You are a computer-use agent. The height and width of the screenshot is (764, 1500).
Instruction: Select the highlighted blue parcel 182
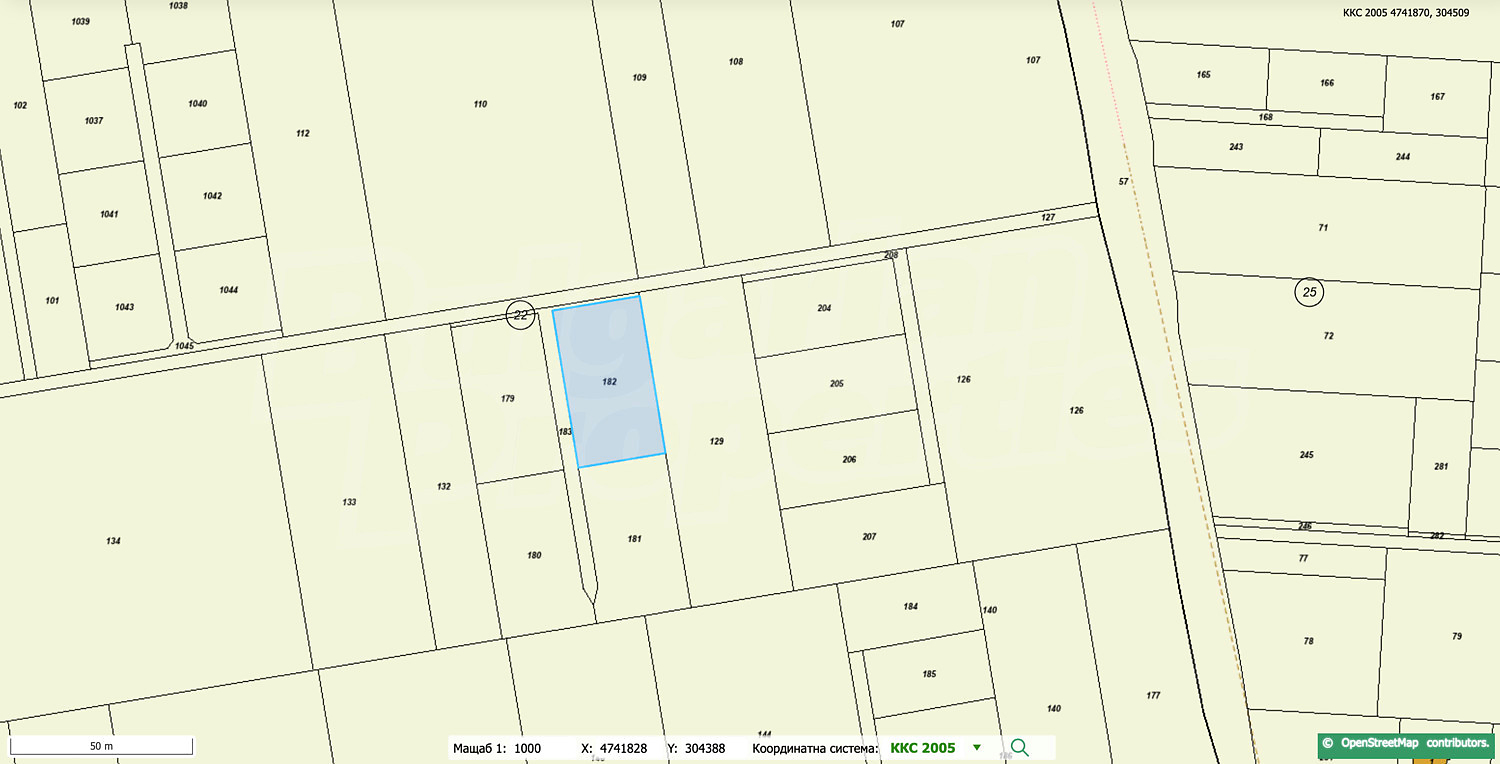coord(609,382)
